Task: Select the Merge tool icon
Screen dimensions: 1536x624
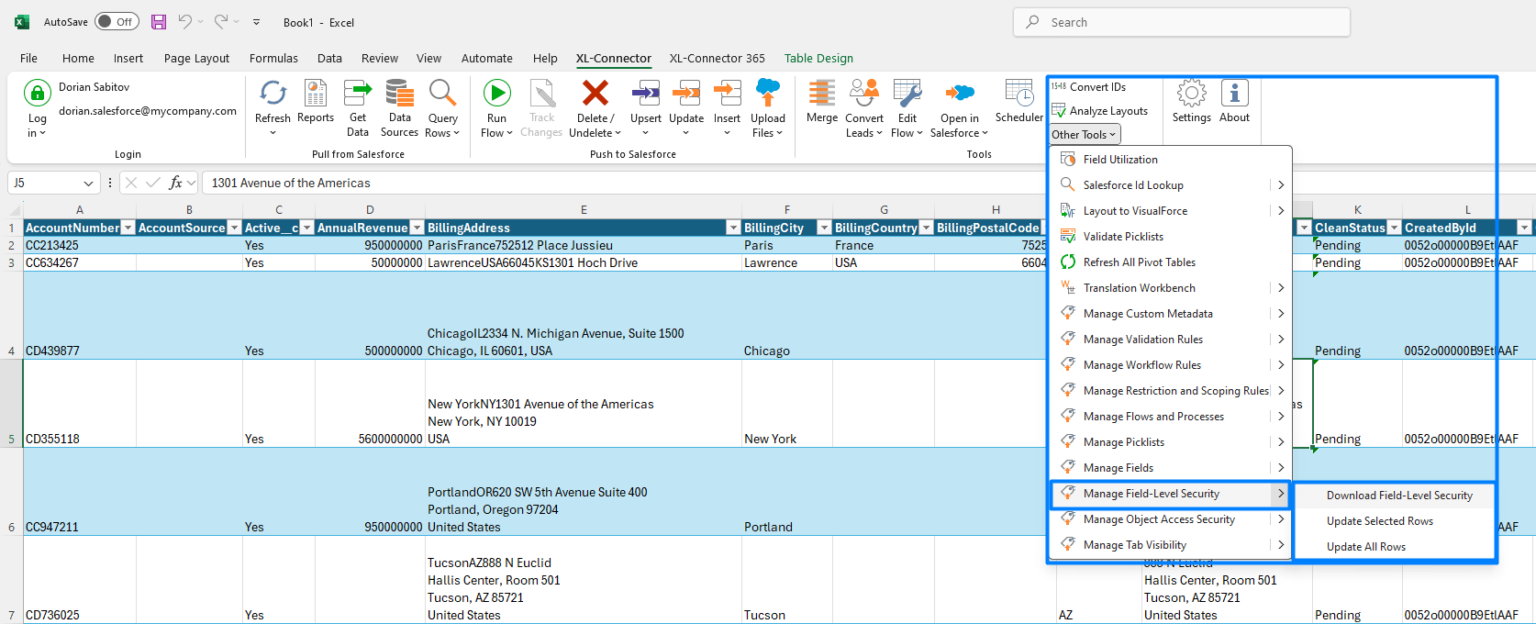Action: [x=822, y=94]
